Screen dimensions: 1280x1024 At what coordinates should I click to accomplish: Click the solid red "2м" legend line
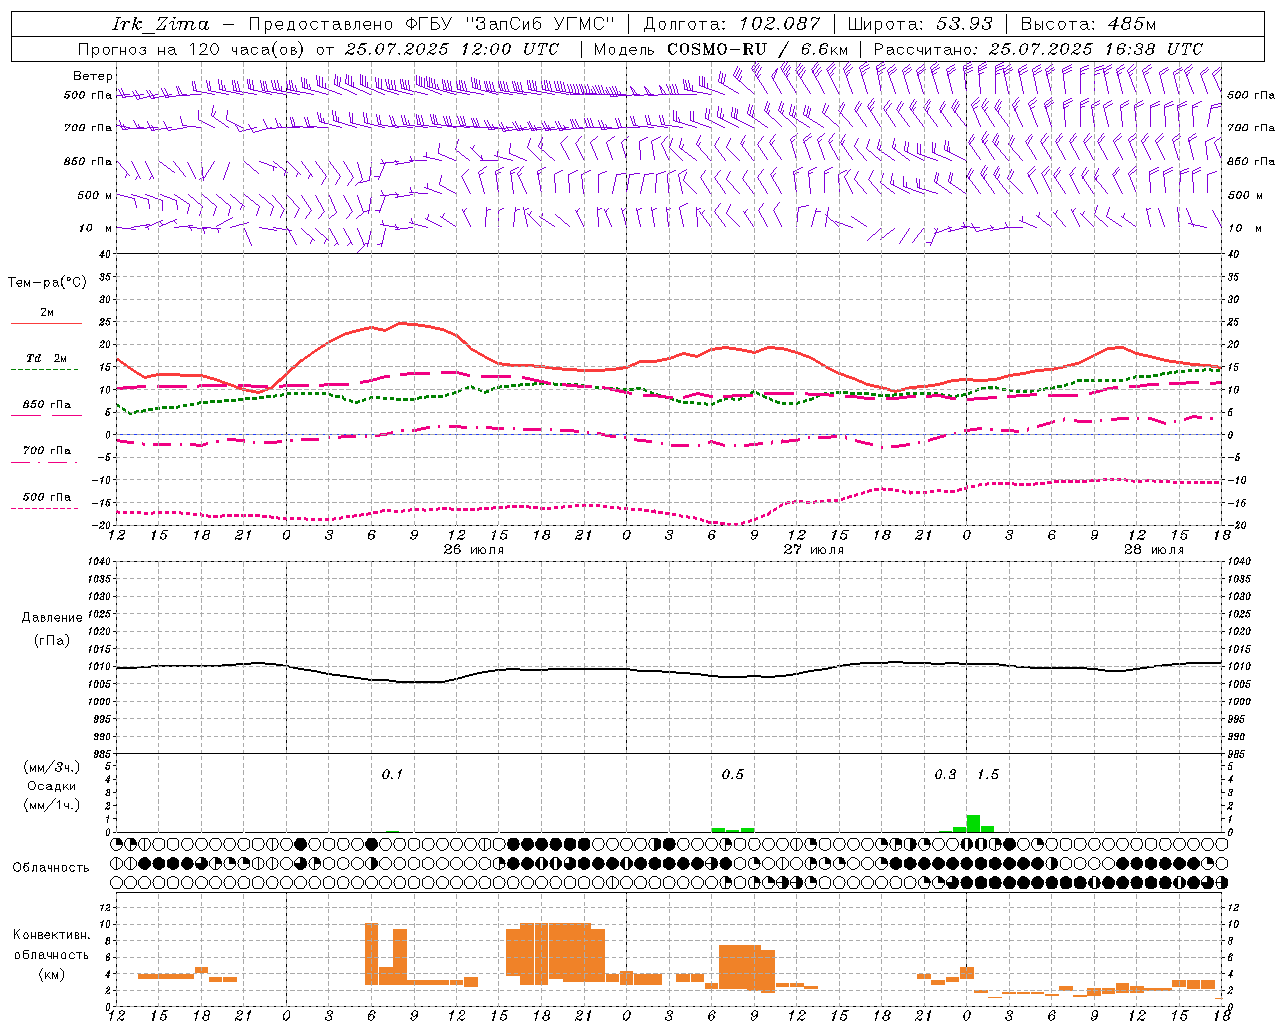point(46,323)
